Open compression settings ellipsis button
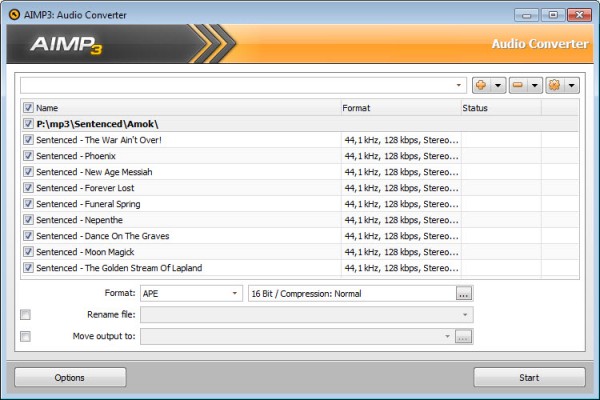 pyautogui.click(x=464, y=294)
